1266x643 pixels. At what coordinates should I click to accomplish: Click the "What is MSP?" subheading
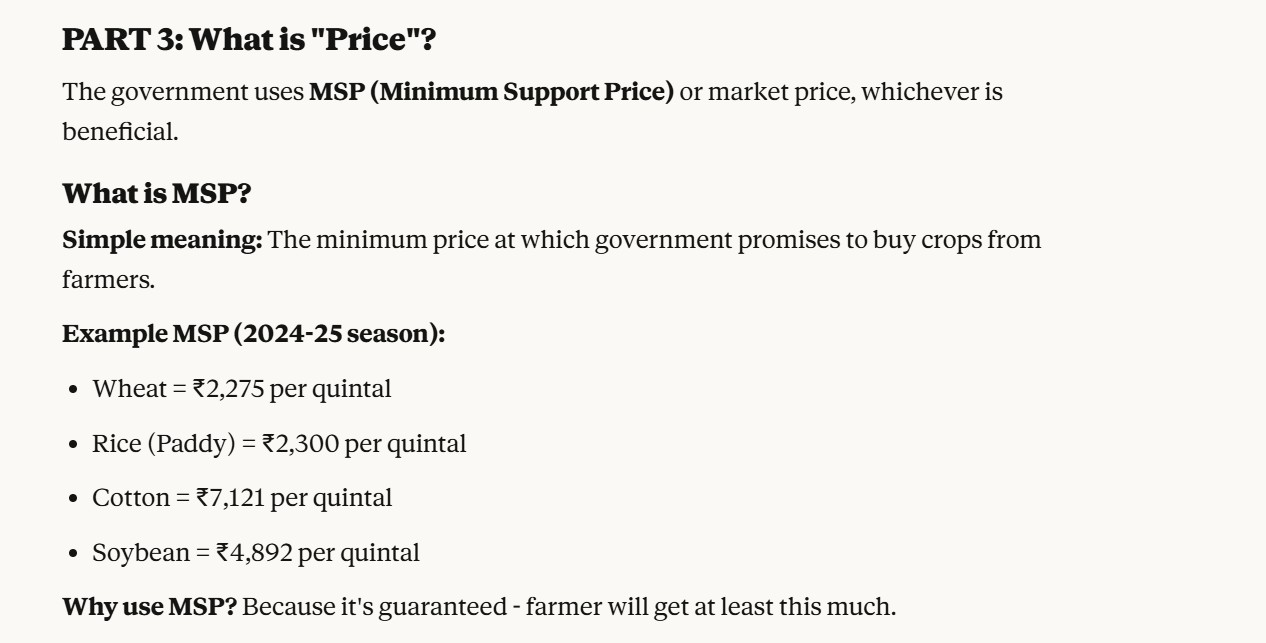(156, 193)
